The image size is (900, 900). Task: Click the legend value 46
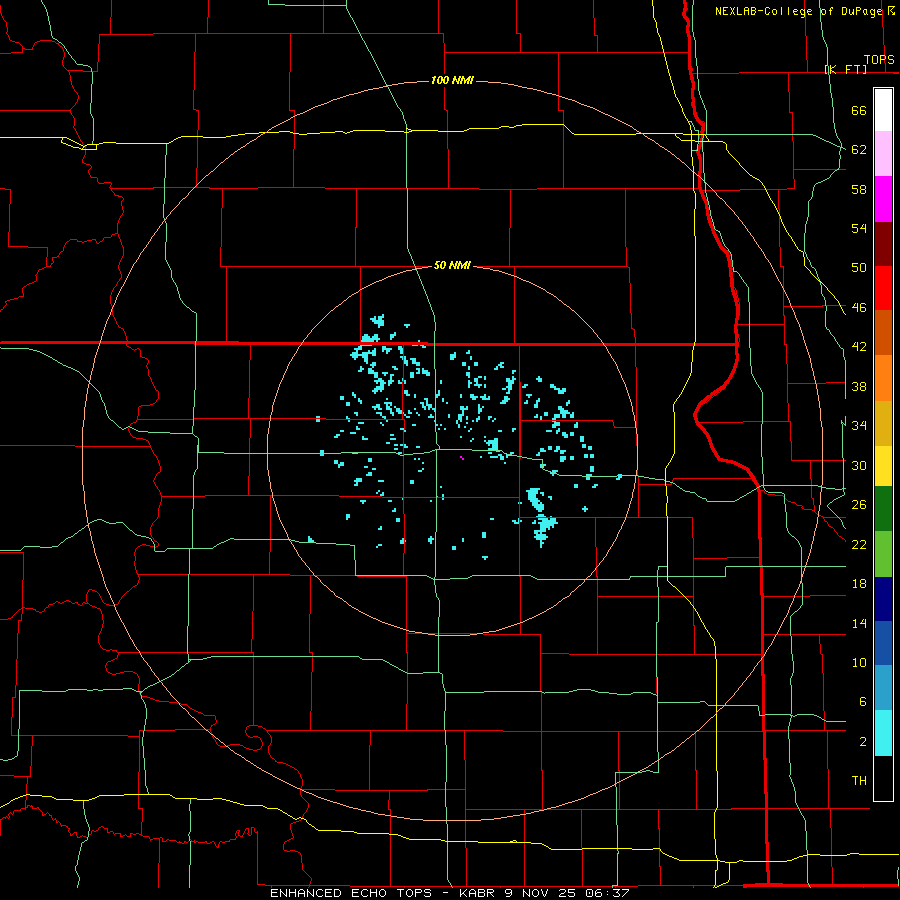pyautogui.click(x=859, y=308)
